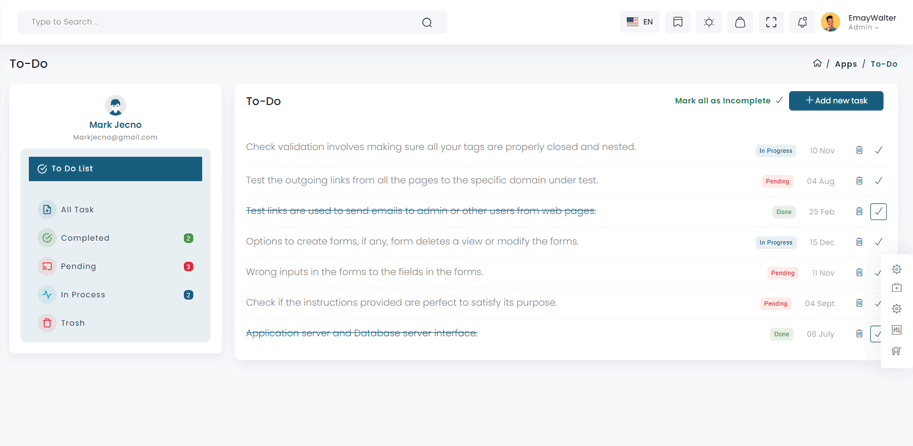The height and width of the screenshot is (446, 913).
Task: Click the shopping cart icon in side panel
Action: point(897,351)
